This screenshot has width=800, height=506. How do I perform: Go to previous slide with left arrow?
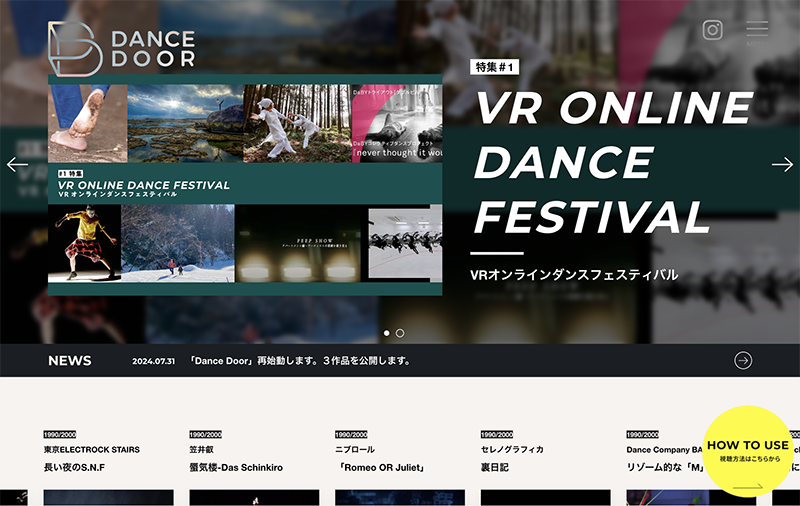click(x=17, y=165)
